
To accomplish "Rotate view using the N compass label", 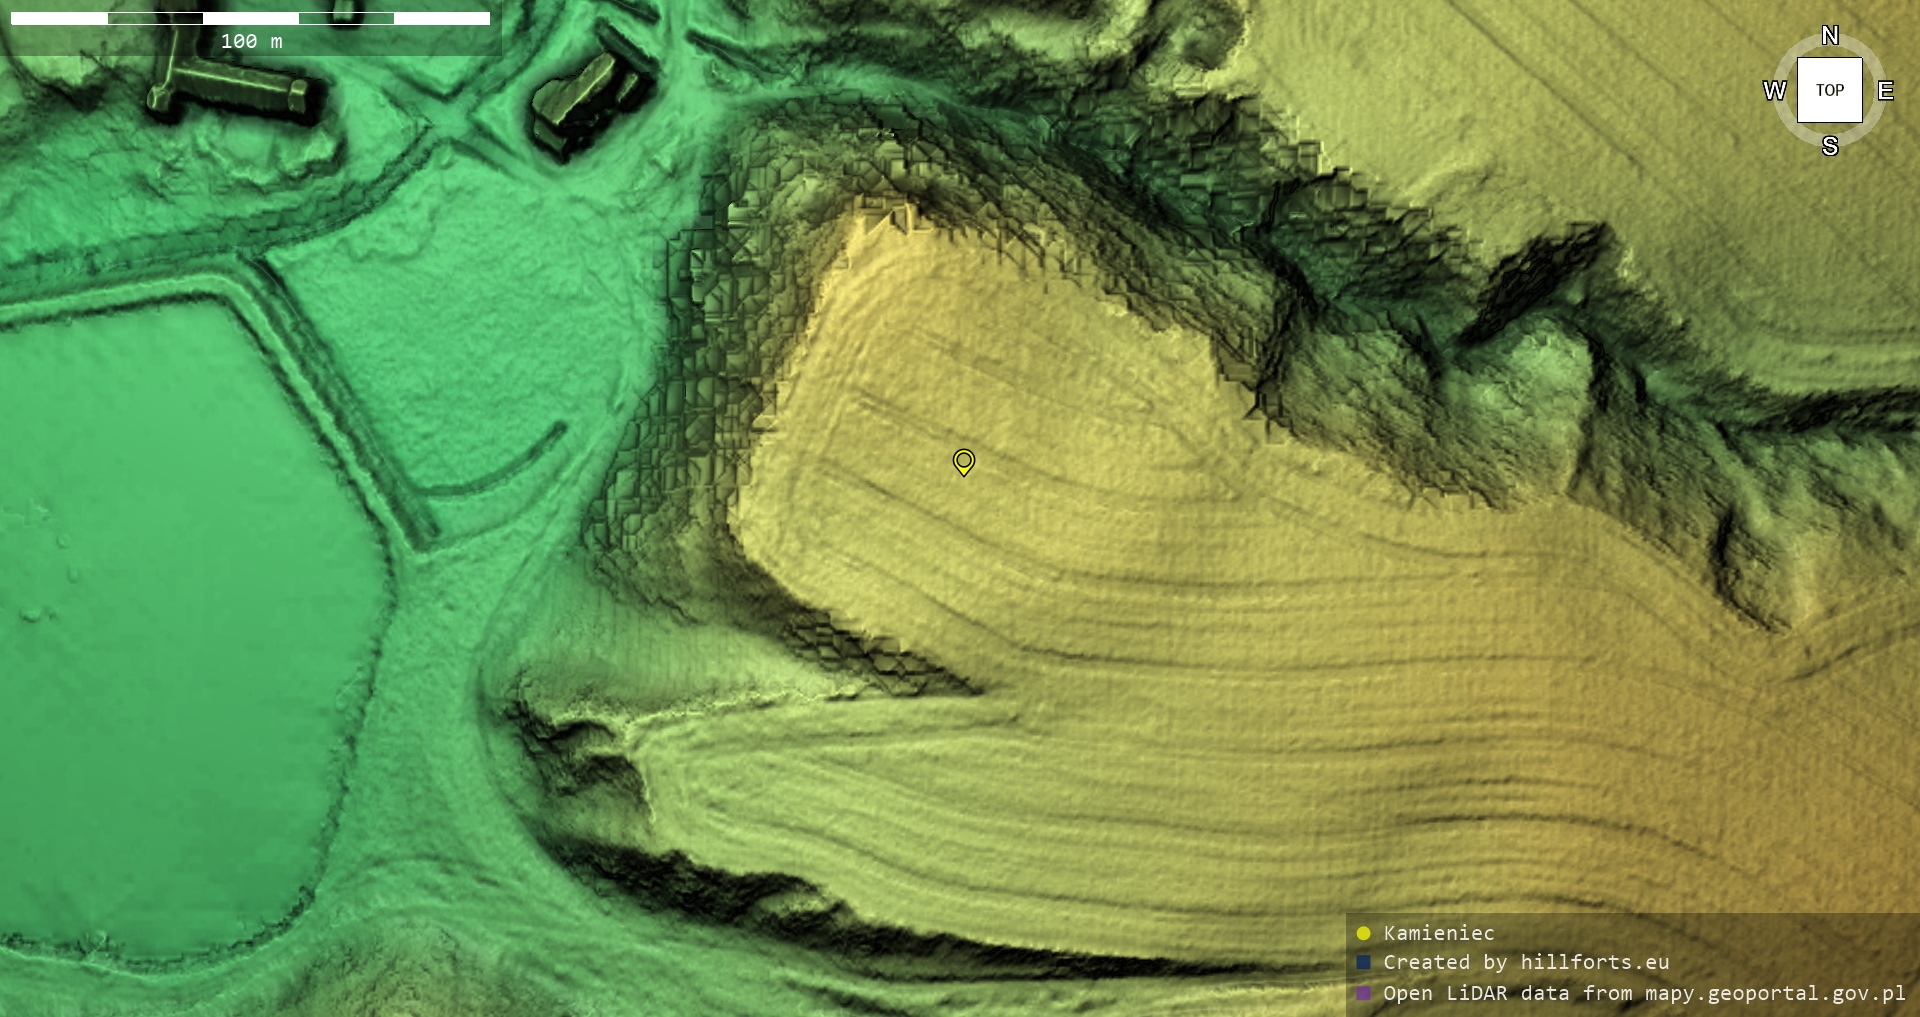I will [x=1829, y=36].
